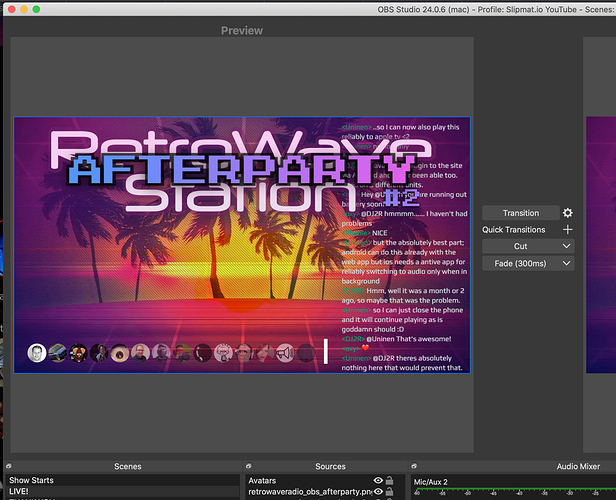Click the Quick Transitions label
The width and height of the screenshot is (616, 500).
[513, 230]
